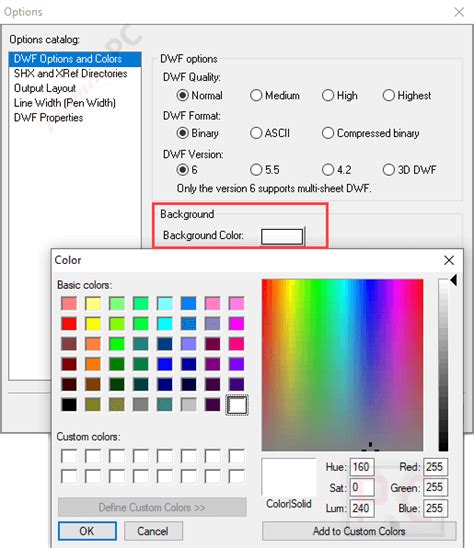Viewport: 474px width, 548px height.
Task: Confirm color with OK button
Action: (x=87, y=531)
